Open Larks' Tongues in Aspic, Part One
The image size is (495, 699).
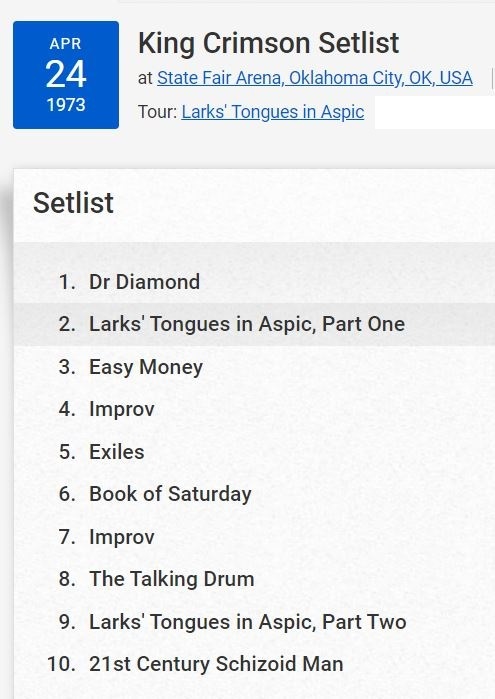[x=247, y=324]
